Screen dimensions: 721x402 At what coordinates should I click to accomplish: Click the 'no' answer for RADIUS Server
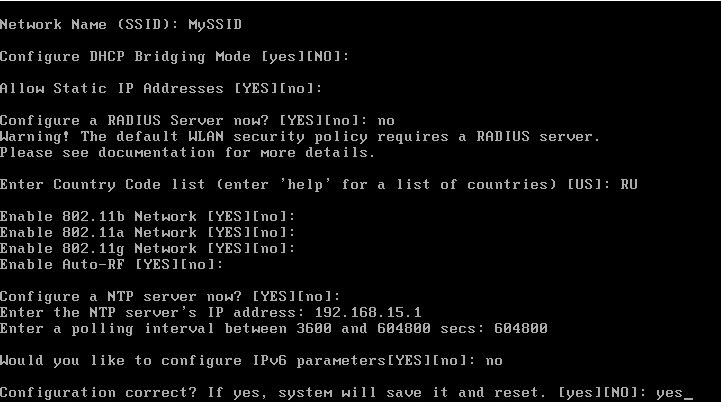pos(386,121)
